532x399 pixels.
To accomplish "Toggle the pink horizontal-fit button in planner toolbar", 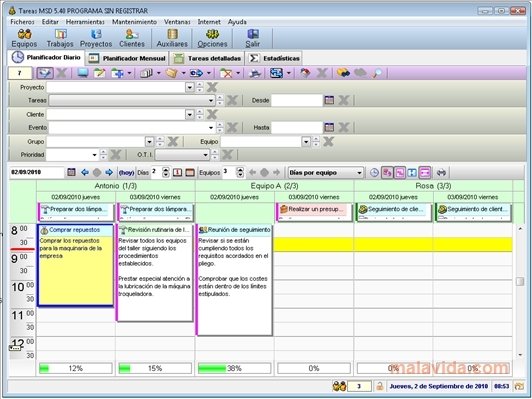I will point(425,172).
